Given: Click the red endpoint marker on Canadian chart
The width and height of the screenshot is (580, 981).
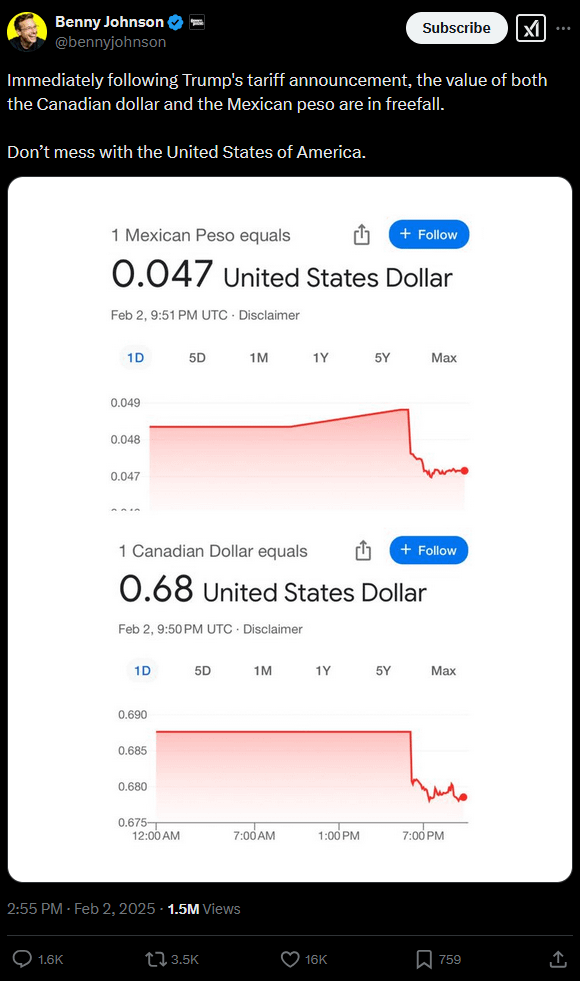Looking at the screenshot, I should point(463,797).
